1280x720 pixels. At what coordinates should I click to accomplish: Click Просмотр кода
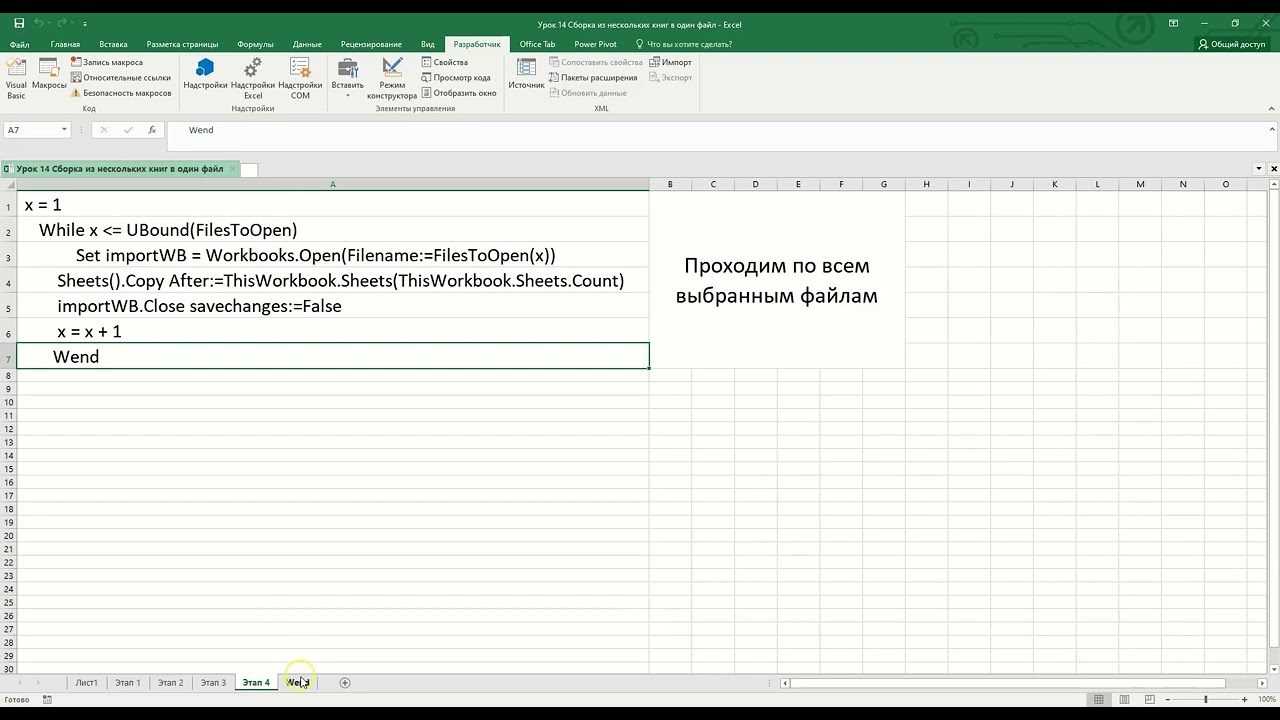pyautogui.click(x=456, y=77)
